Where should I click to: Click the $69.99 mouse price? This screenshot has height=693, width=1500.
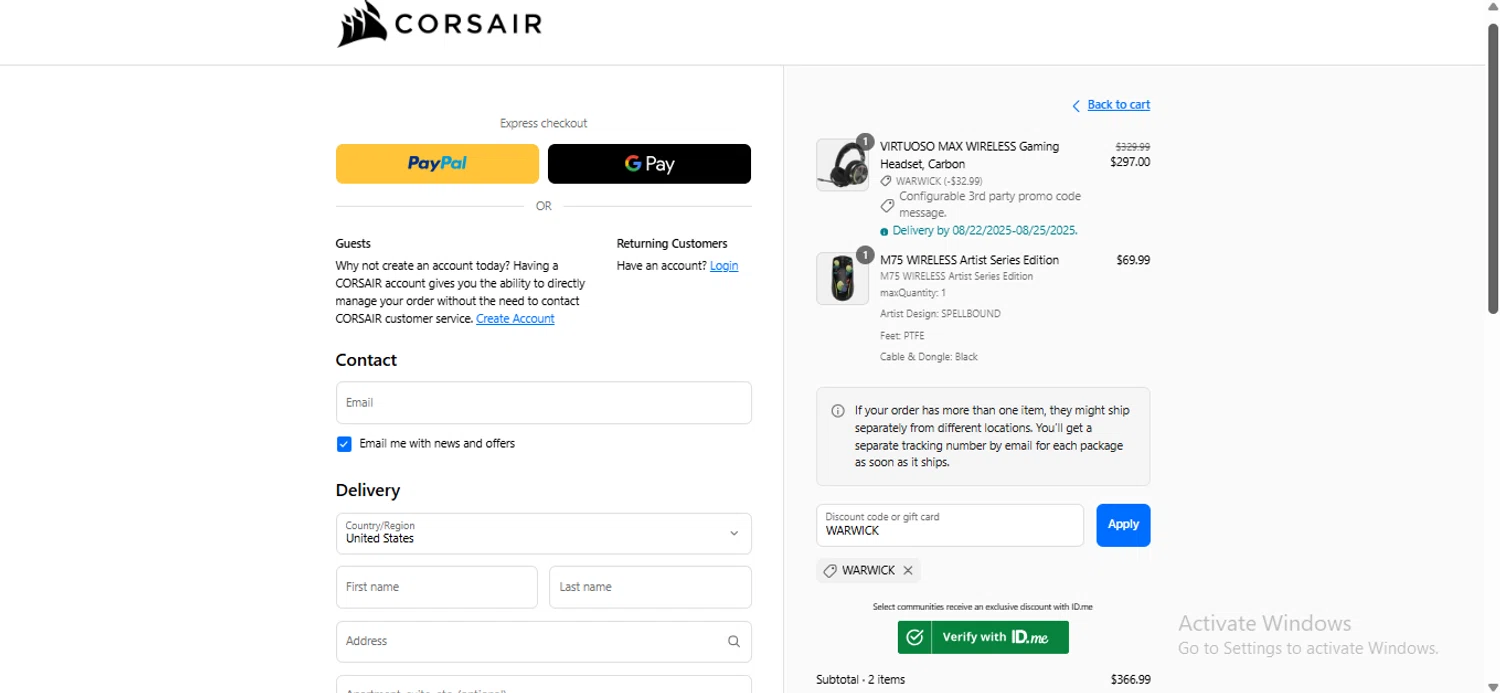1133,260
